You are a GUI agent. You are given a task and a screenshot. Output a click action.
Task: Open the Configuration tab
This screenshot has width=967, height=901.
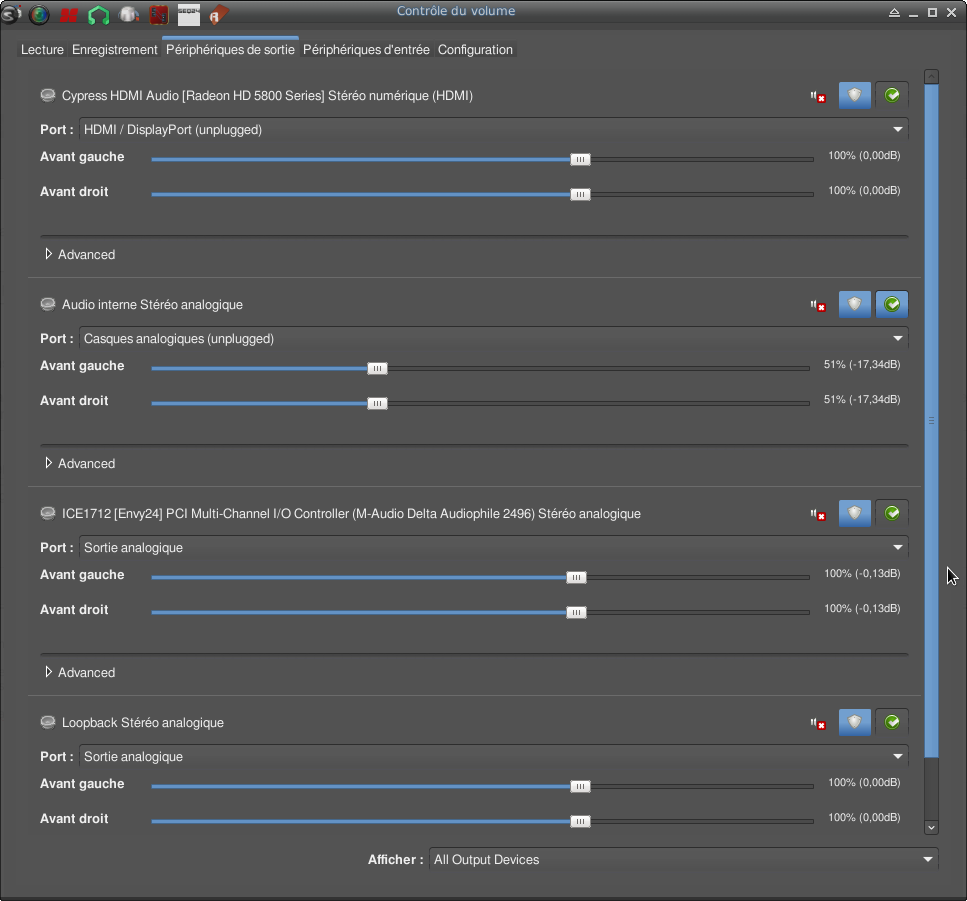click(475, 50)
